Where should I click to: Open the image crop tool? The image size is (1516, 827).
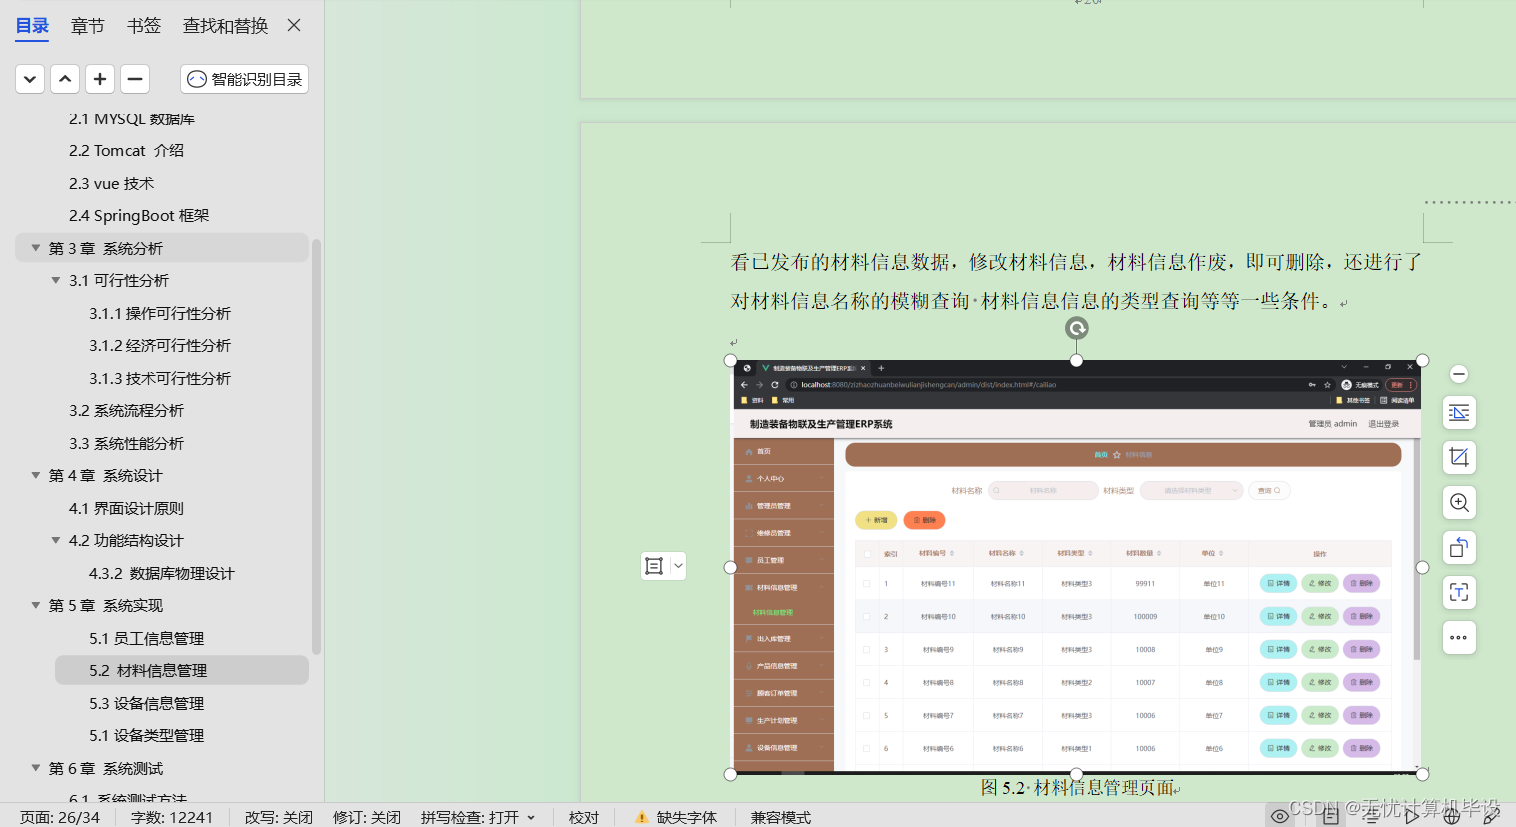coord(1458,457)
